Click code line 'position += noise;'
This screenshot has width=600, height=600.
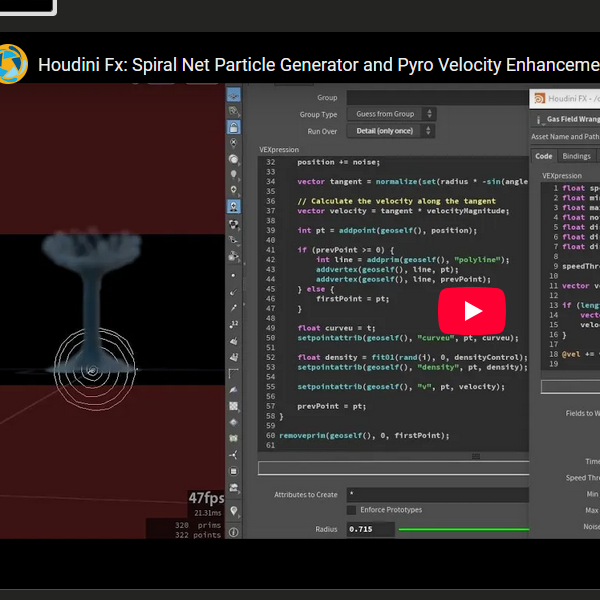click(338, 162)
